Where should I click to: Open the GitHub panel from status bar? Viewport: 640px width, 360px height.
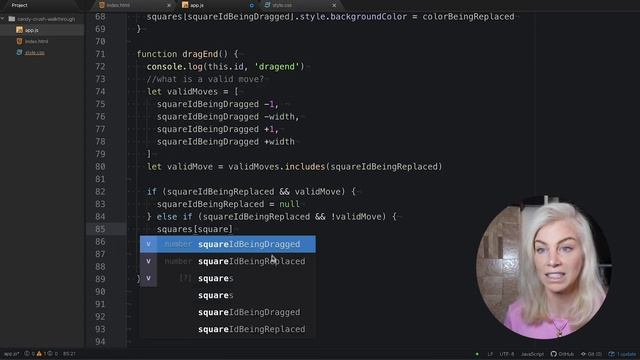tap(562, 354)
